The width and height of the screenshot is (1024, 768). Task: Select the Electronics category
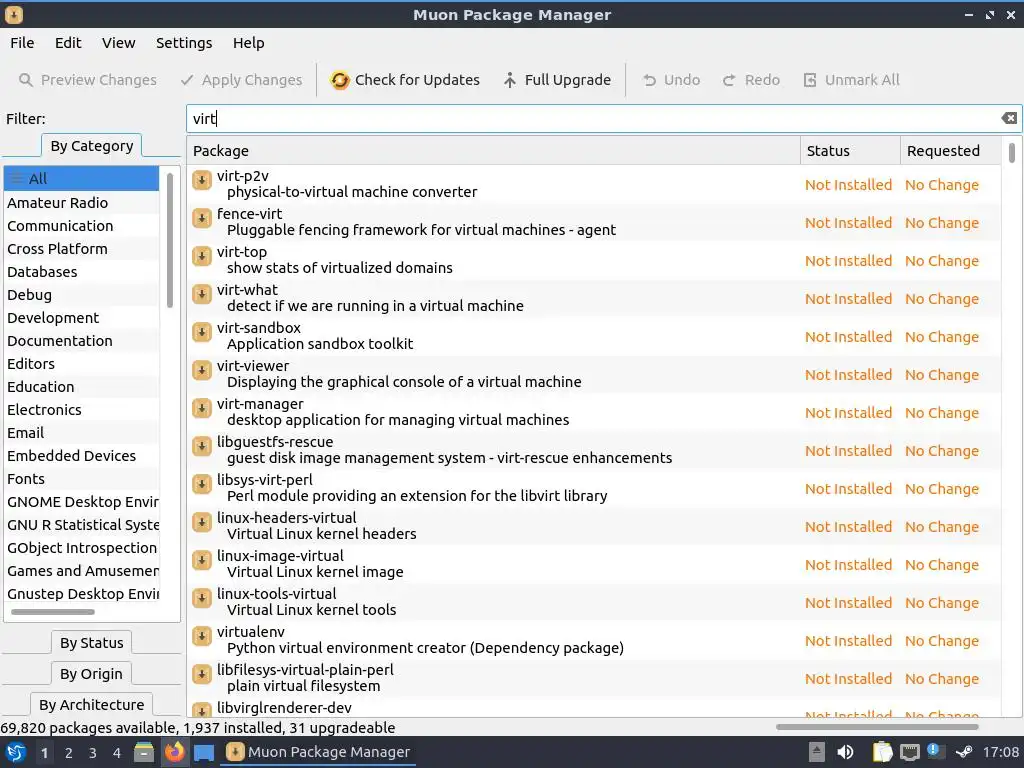[81, 410]
